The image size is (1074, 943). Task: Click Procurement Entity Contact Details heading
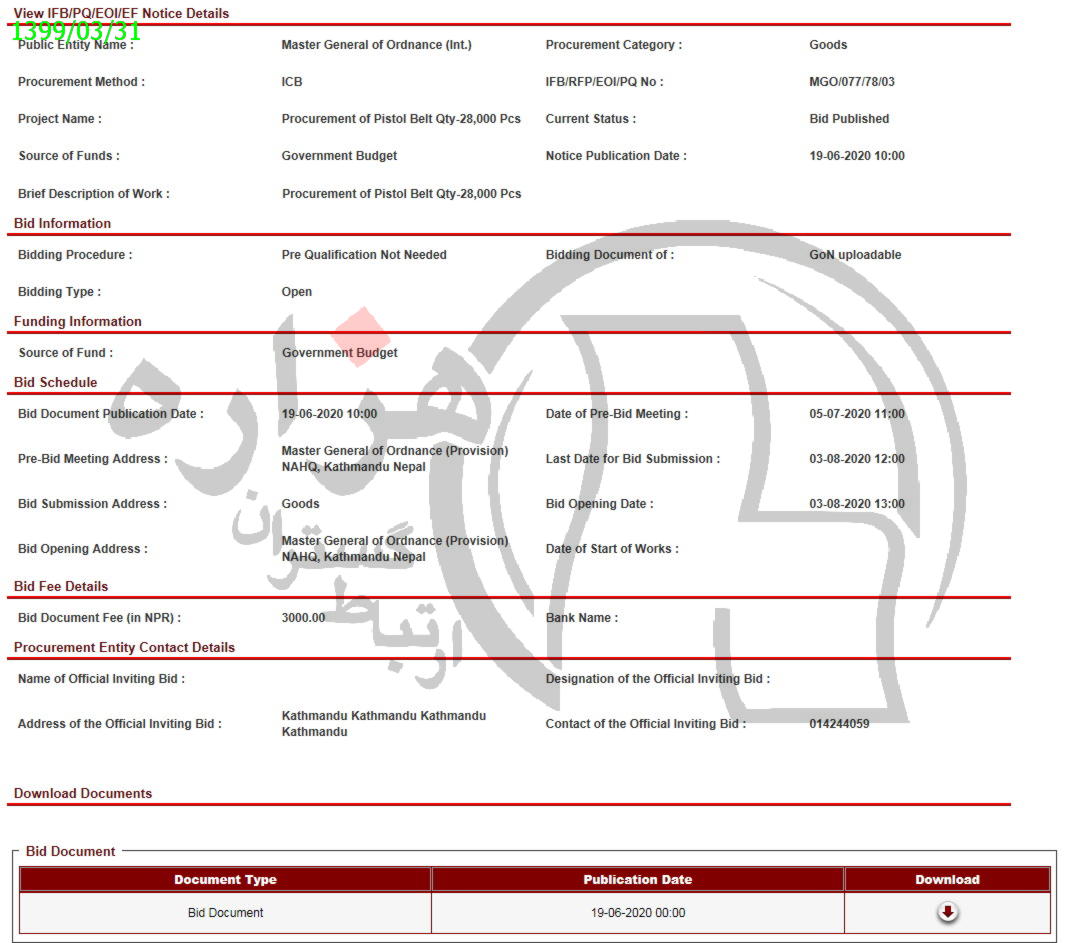[124, 647]
